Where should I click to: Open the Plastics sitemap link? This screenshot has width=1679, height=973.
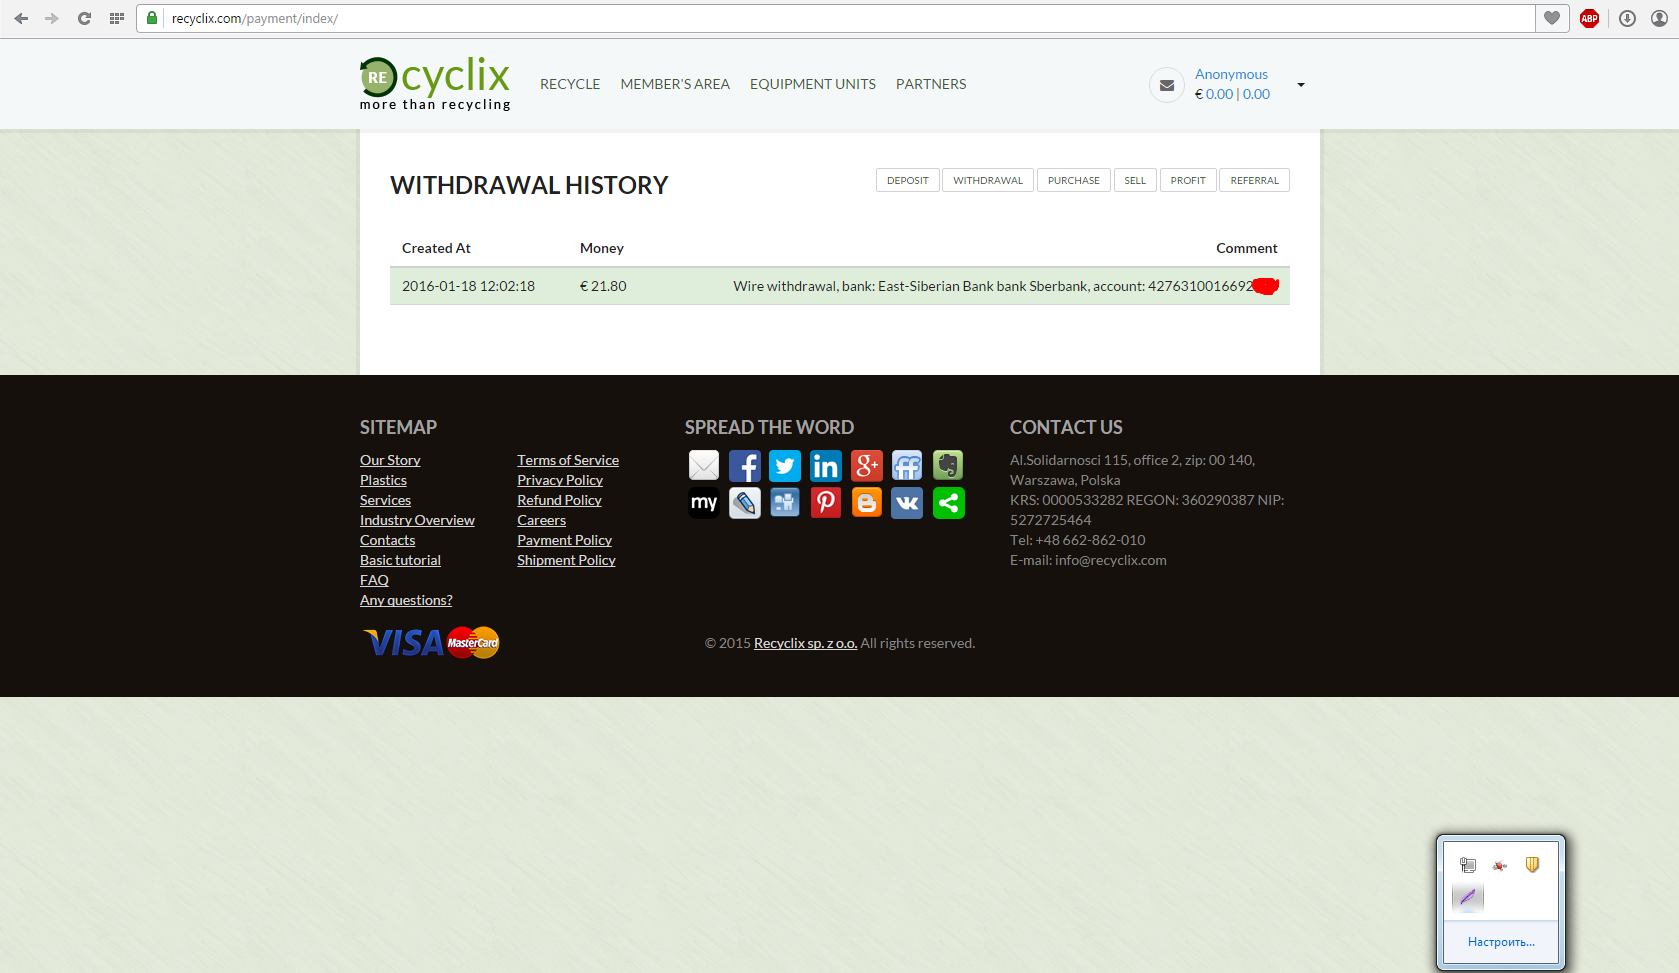click(x=383, y=480)
